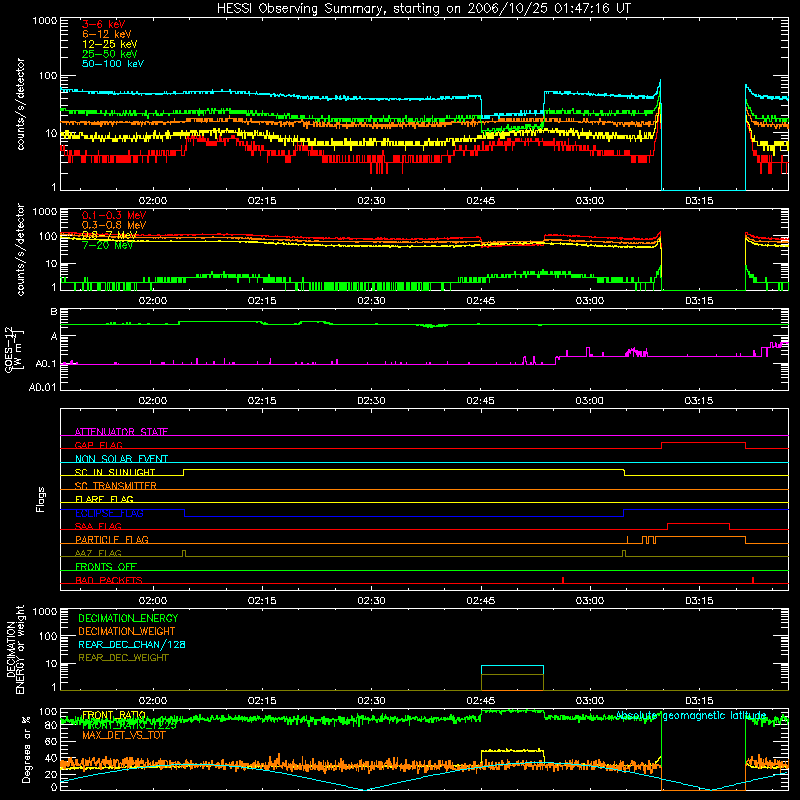The width and height of the screenshot is (800, 800).
Task: Click the 02:30 tick label under decimation panel
Action: (371, 701)
